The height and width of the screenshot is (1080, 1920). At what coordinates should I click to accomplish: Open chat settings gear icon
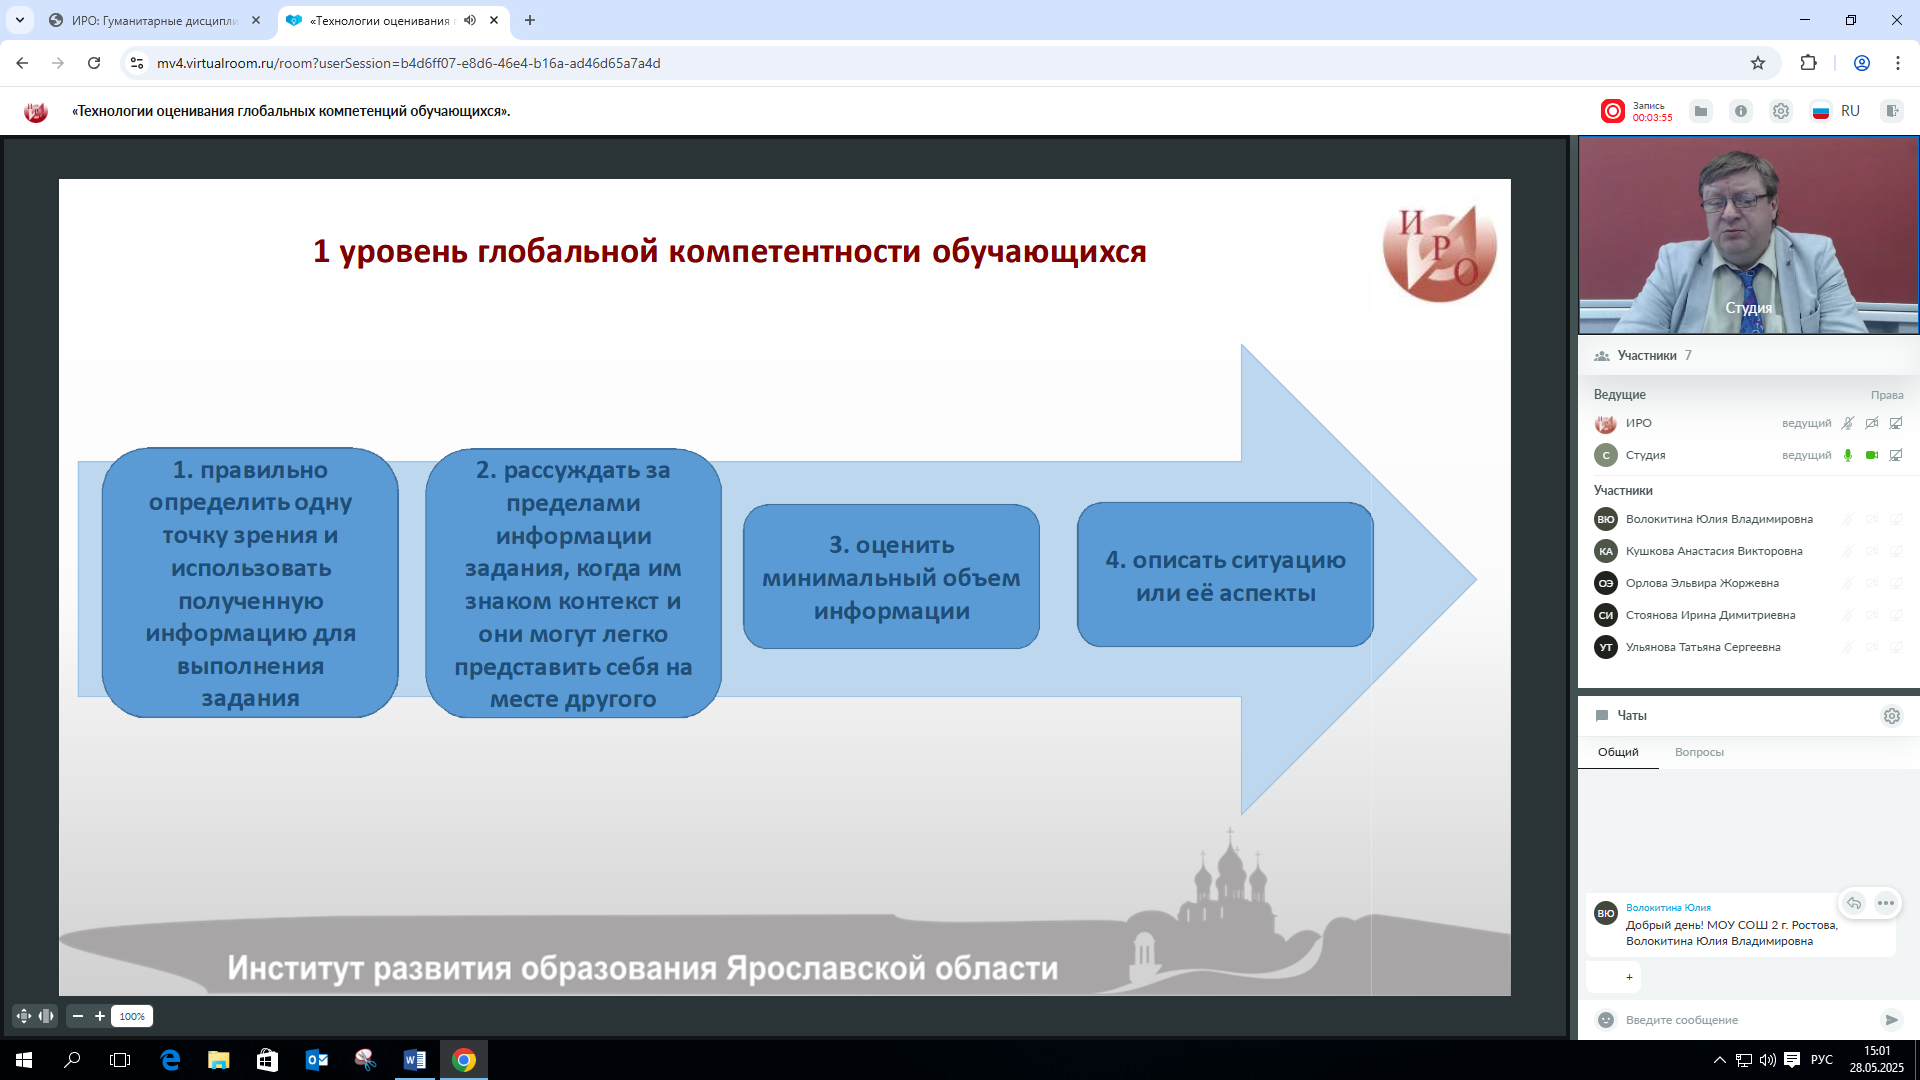1891,716
